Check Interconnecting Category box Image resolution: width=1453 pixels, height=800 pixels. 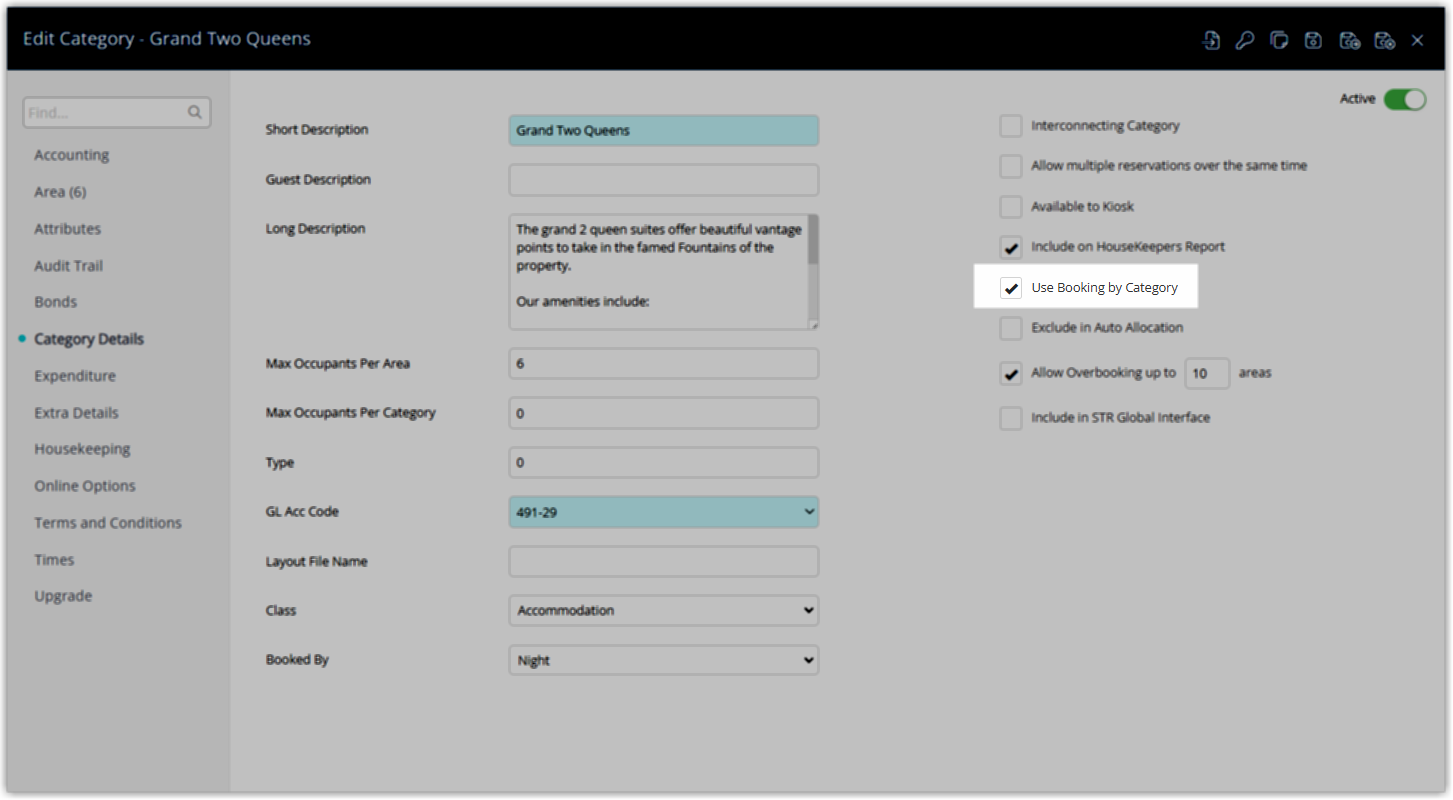coord(1011,126)
